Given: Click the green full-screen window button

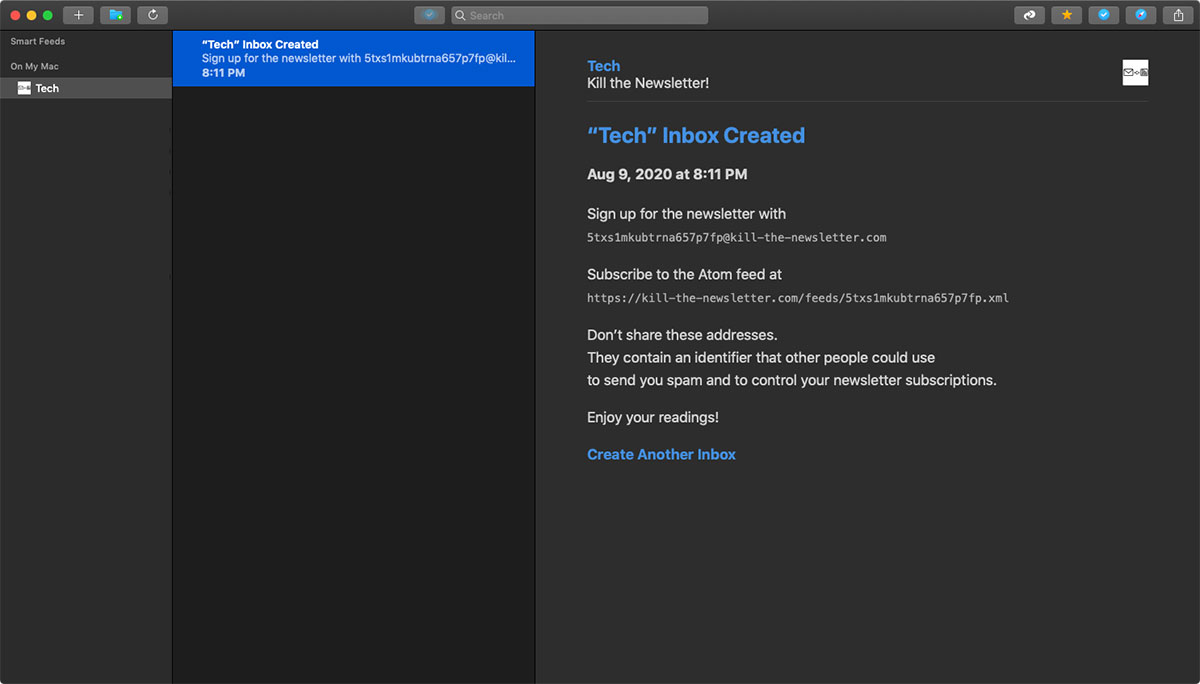Looking at the screenshot, I should pyautogui.click(x=47, y=15).
